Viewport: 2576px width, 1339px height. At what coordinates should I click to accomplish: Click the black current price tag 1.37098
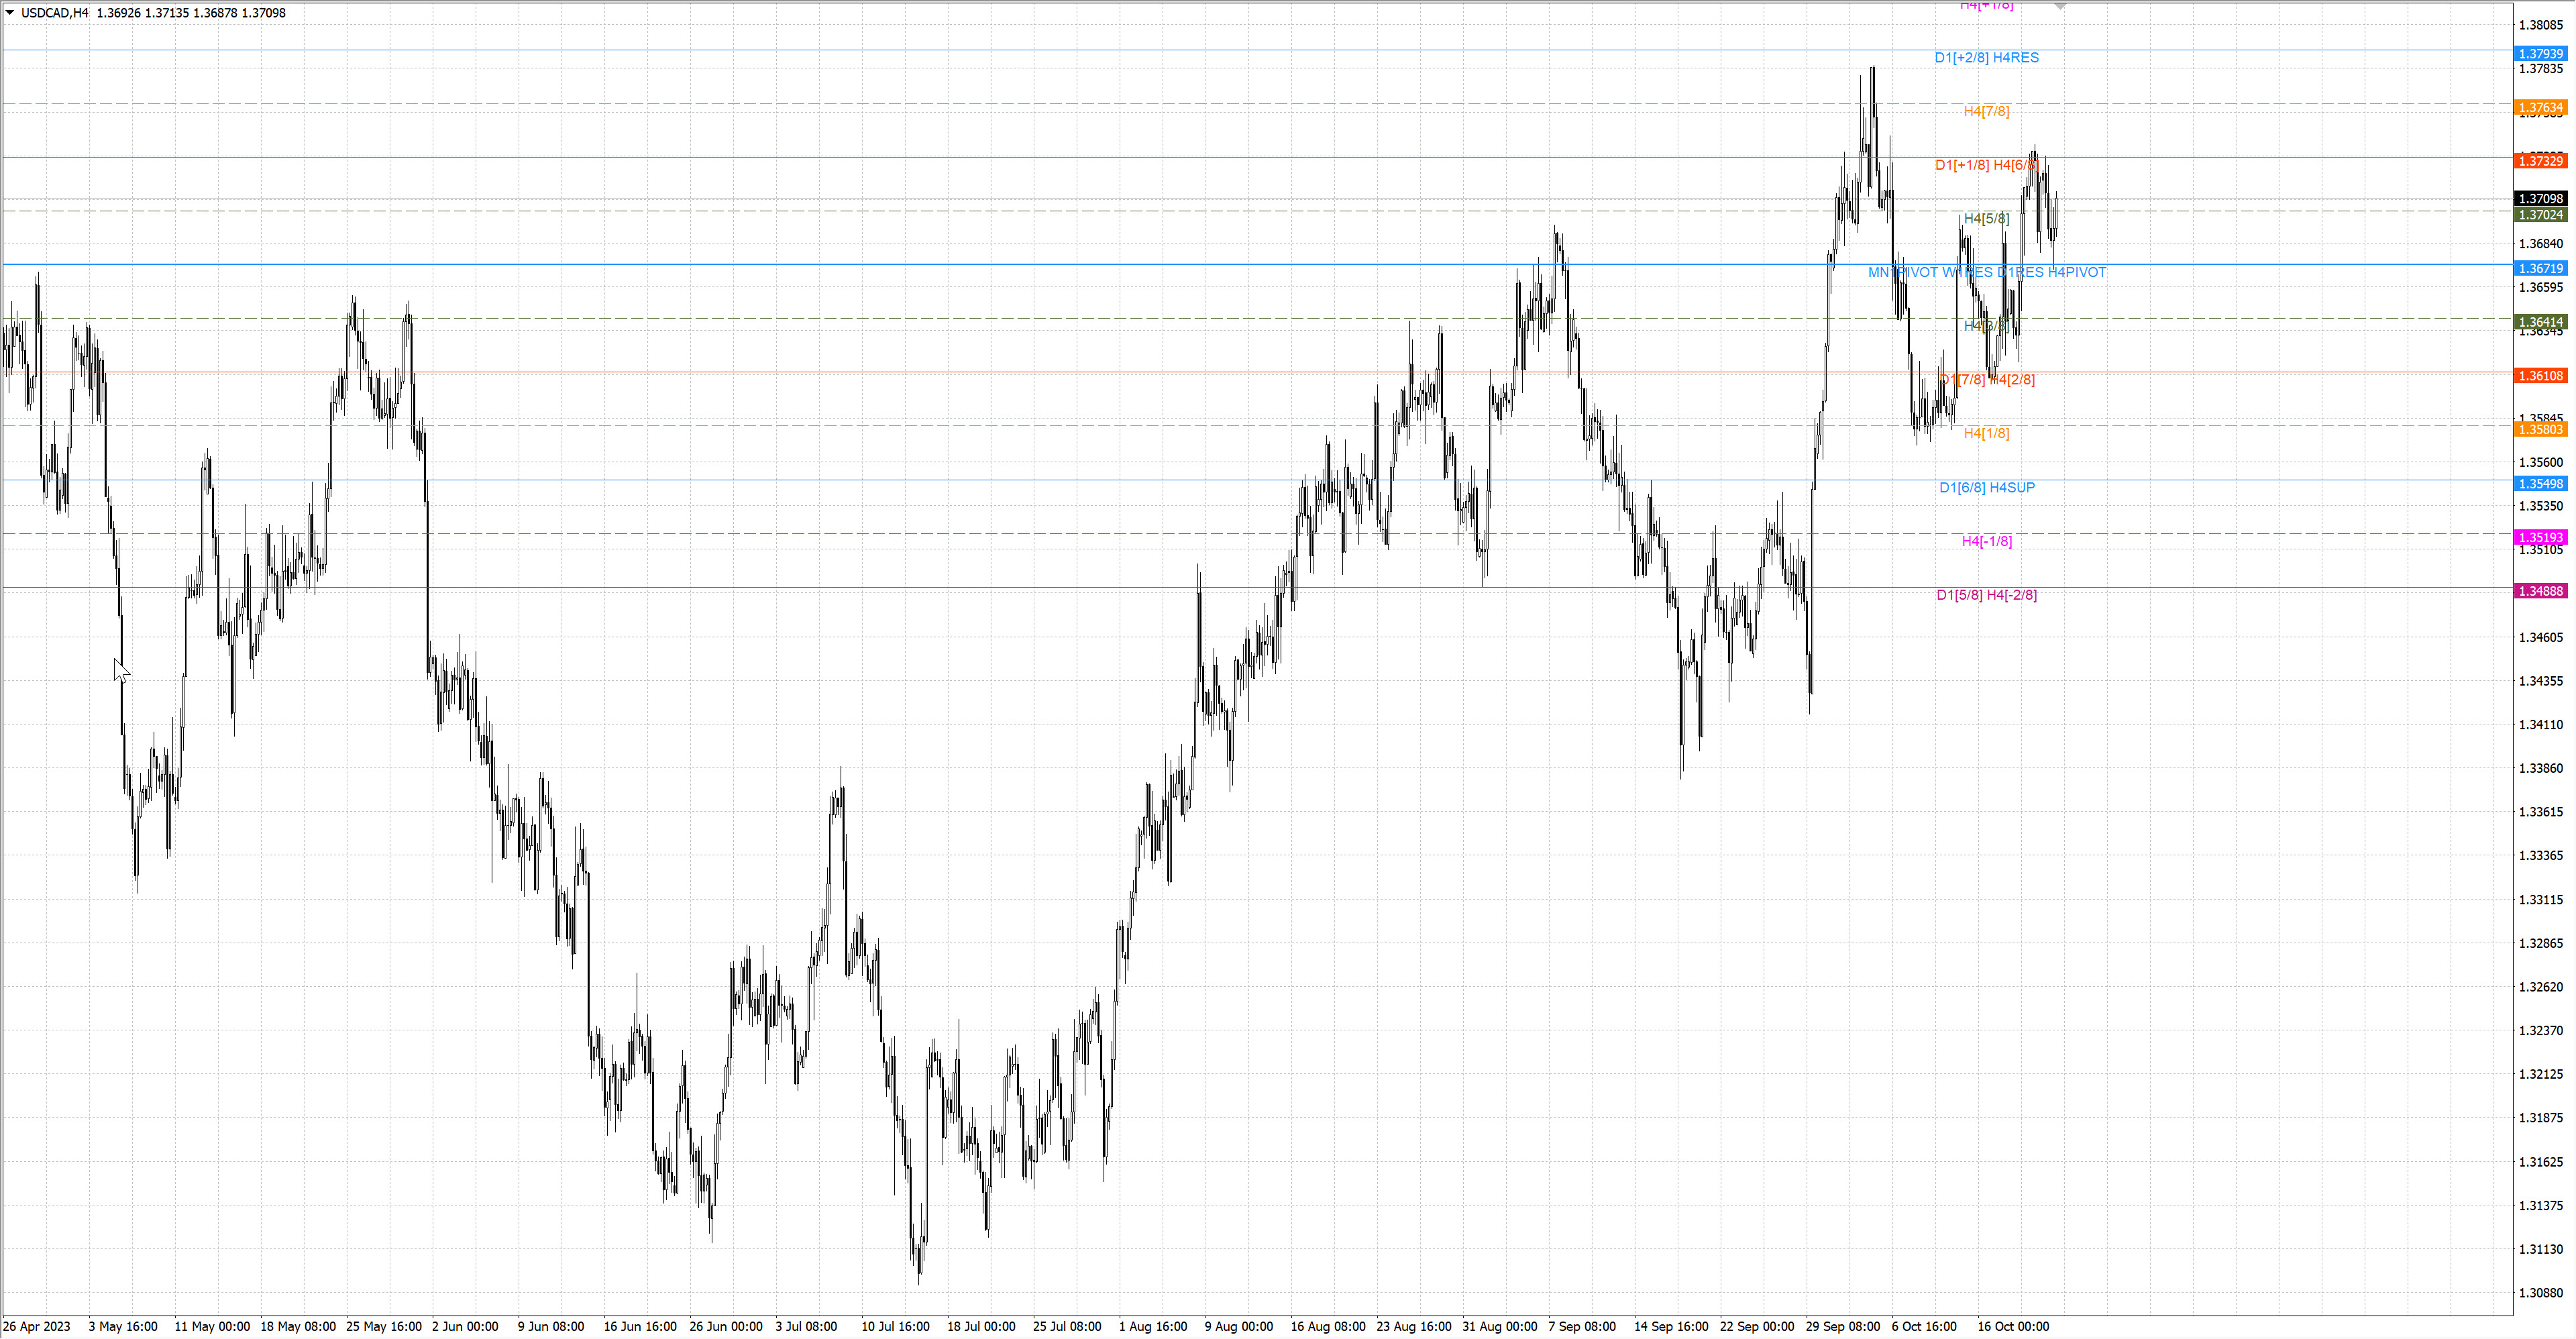pos(2540,199)
